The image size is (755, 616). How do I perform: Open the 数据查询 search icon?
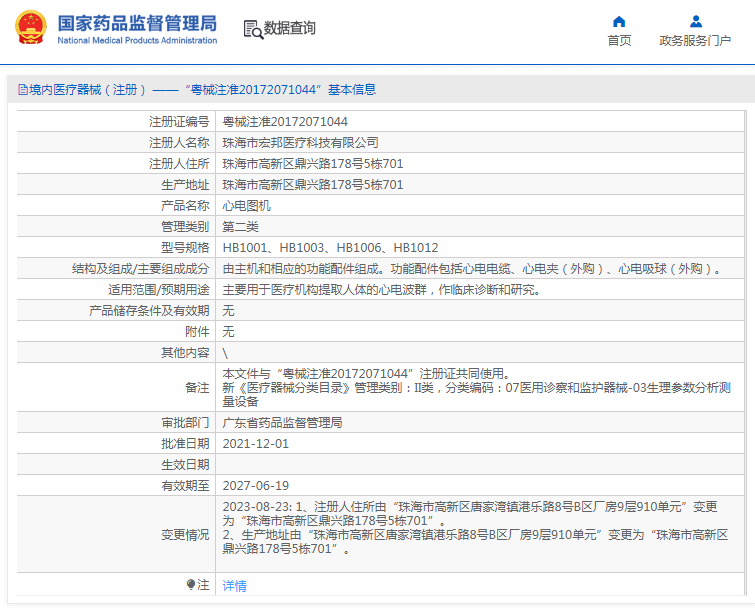tap(253, 29)
